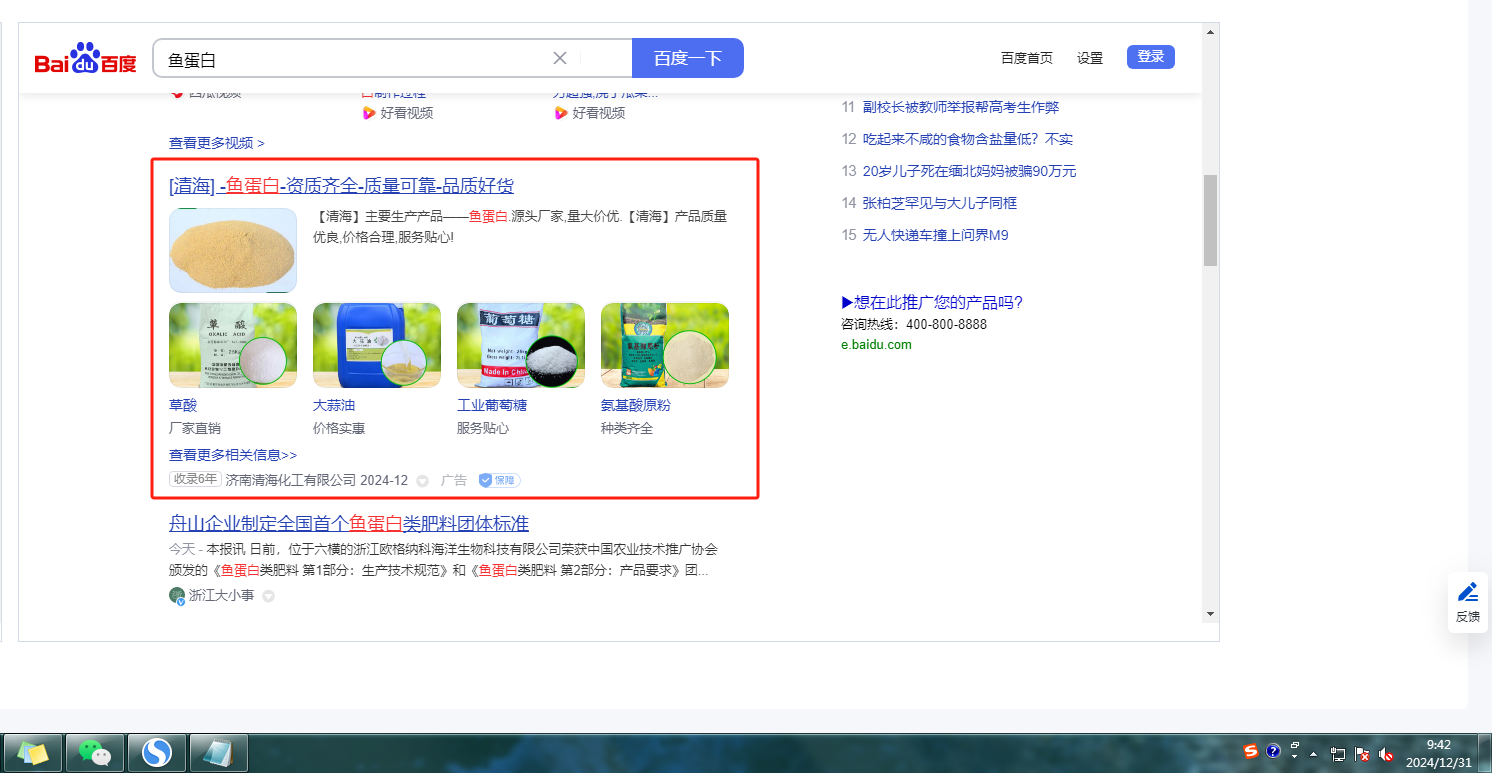Screen dimensions: 1492x773
Task: Expand dropdown arrow next to 浙江大小事
Action: 268,596
